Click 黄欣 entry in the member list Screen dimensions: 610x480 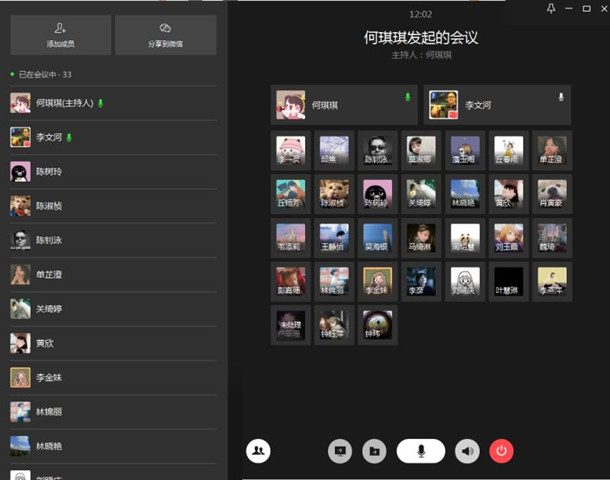tap(45, 343)
